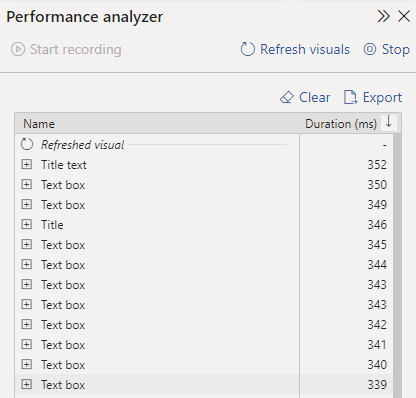Click the Refreshed visual entry

pos(82,145)
